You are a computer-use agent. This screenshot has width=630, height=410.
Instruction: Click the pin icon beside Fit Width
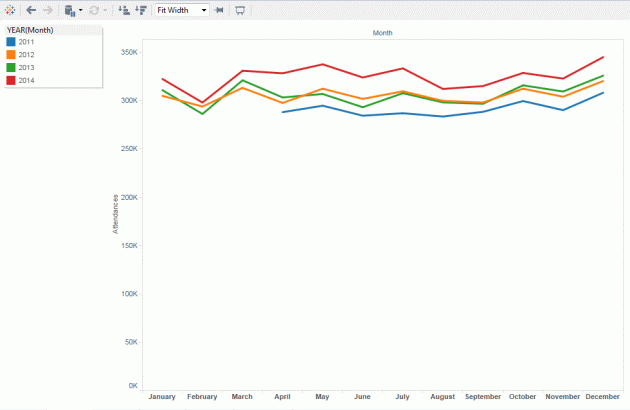pos(219,10)
